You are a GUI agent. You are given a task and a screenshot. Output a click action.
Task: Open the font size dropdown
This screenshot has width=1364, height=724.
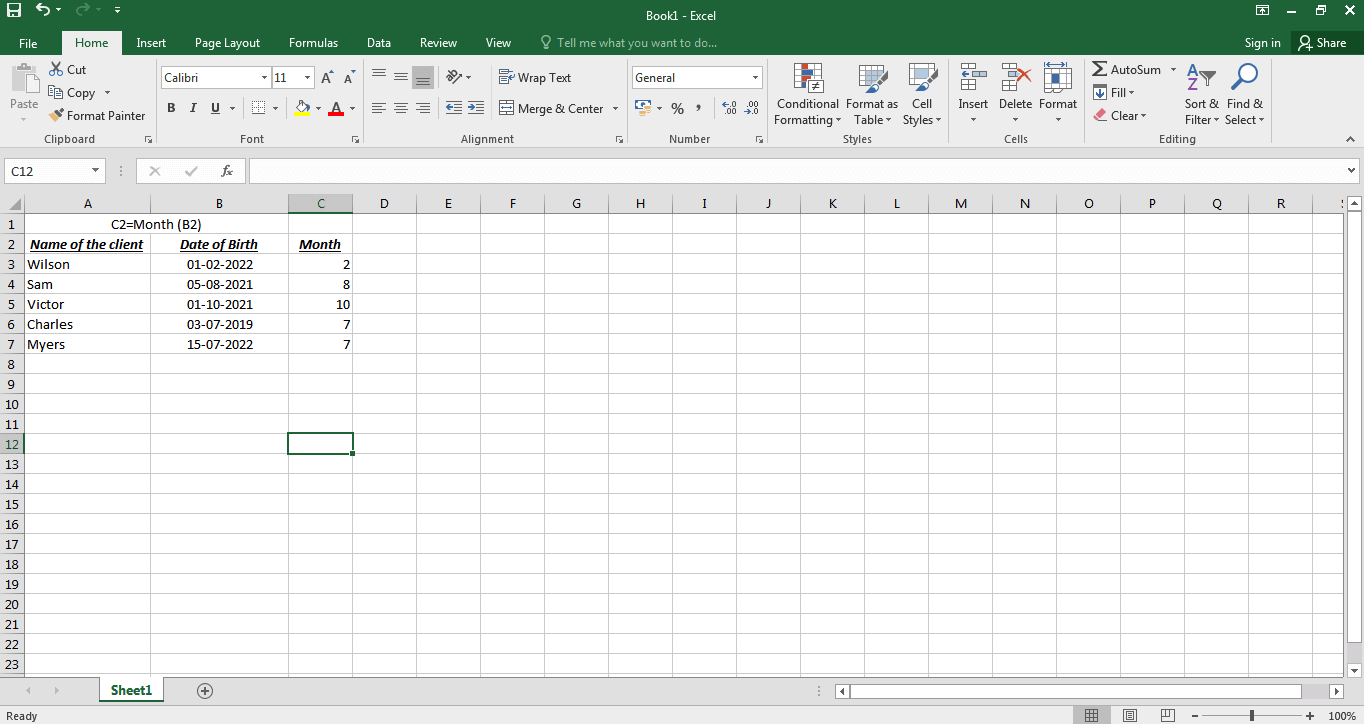(308, 77)
